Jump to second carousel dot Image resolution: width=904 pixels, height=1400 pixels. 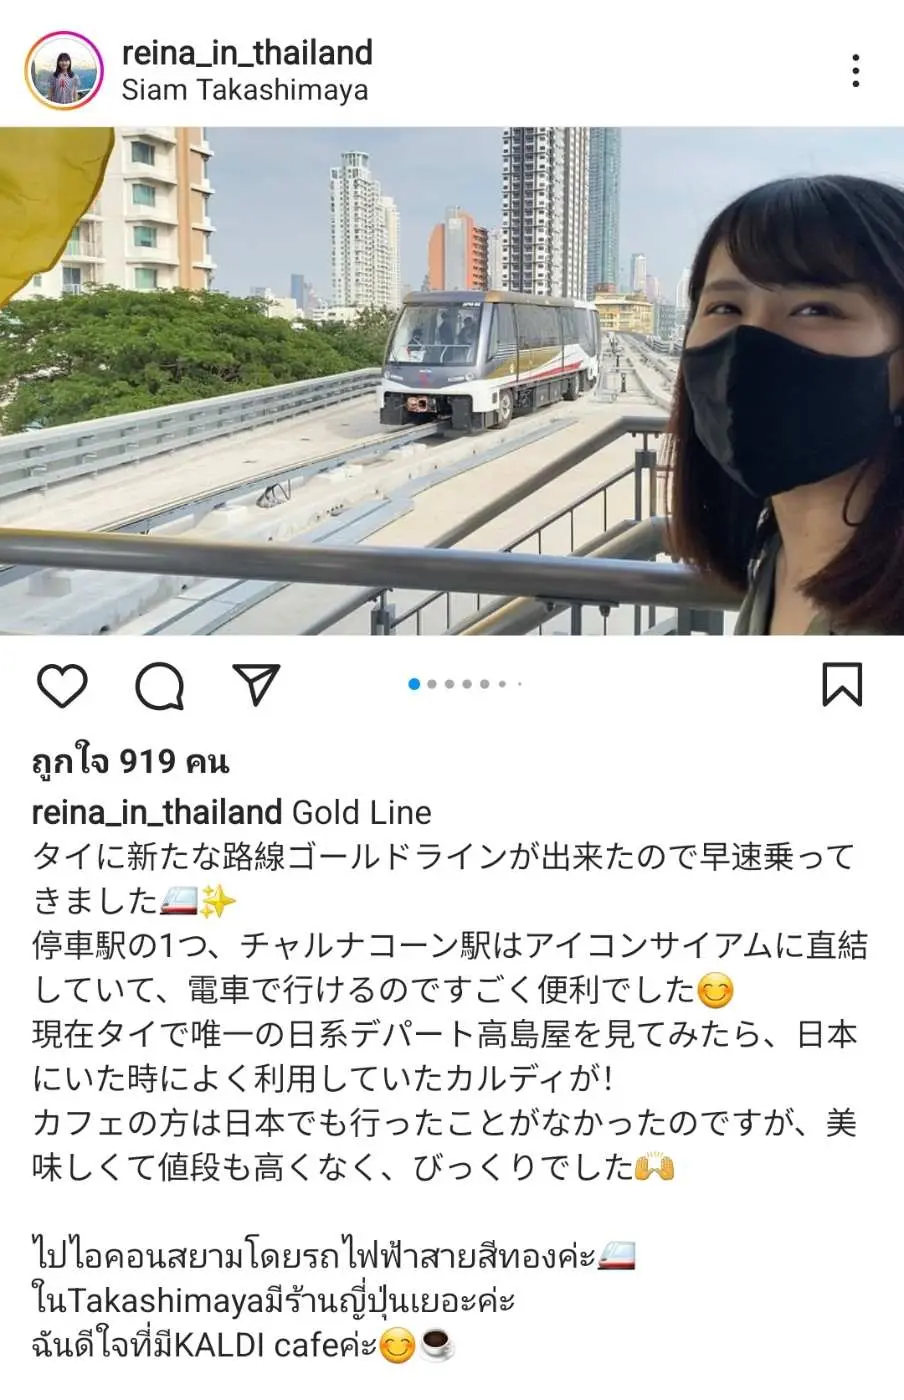432,684
